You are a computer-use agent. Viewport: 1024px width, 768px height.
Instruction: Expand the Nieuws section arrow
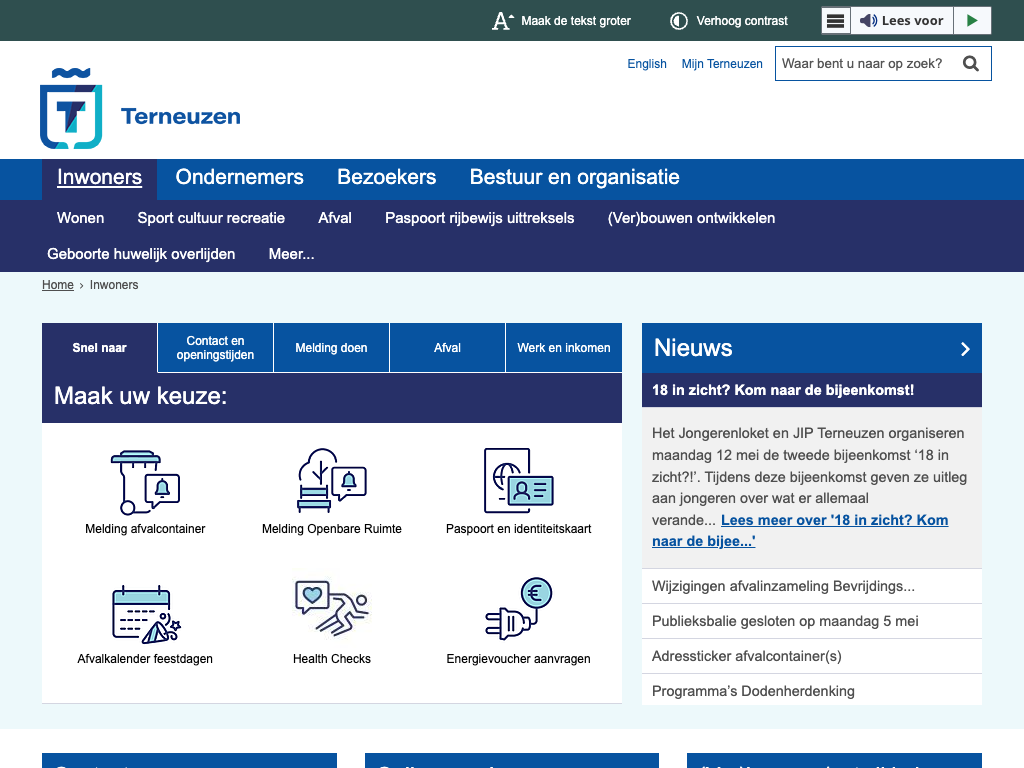965,349
